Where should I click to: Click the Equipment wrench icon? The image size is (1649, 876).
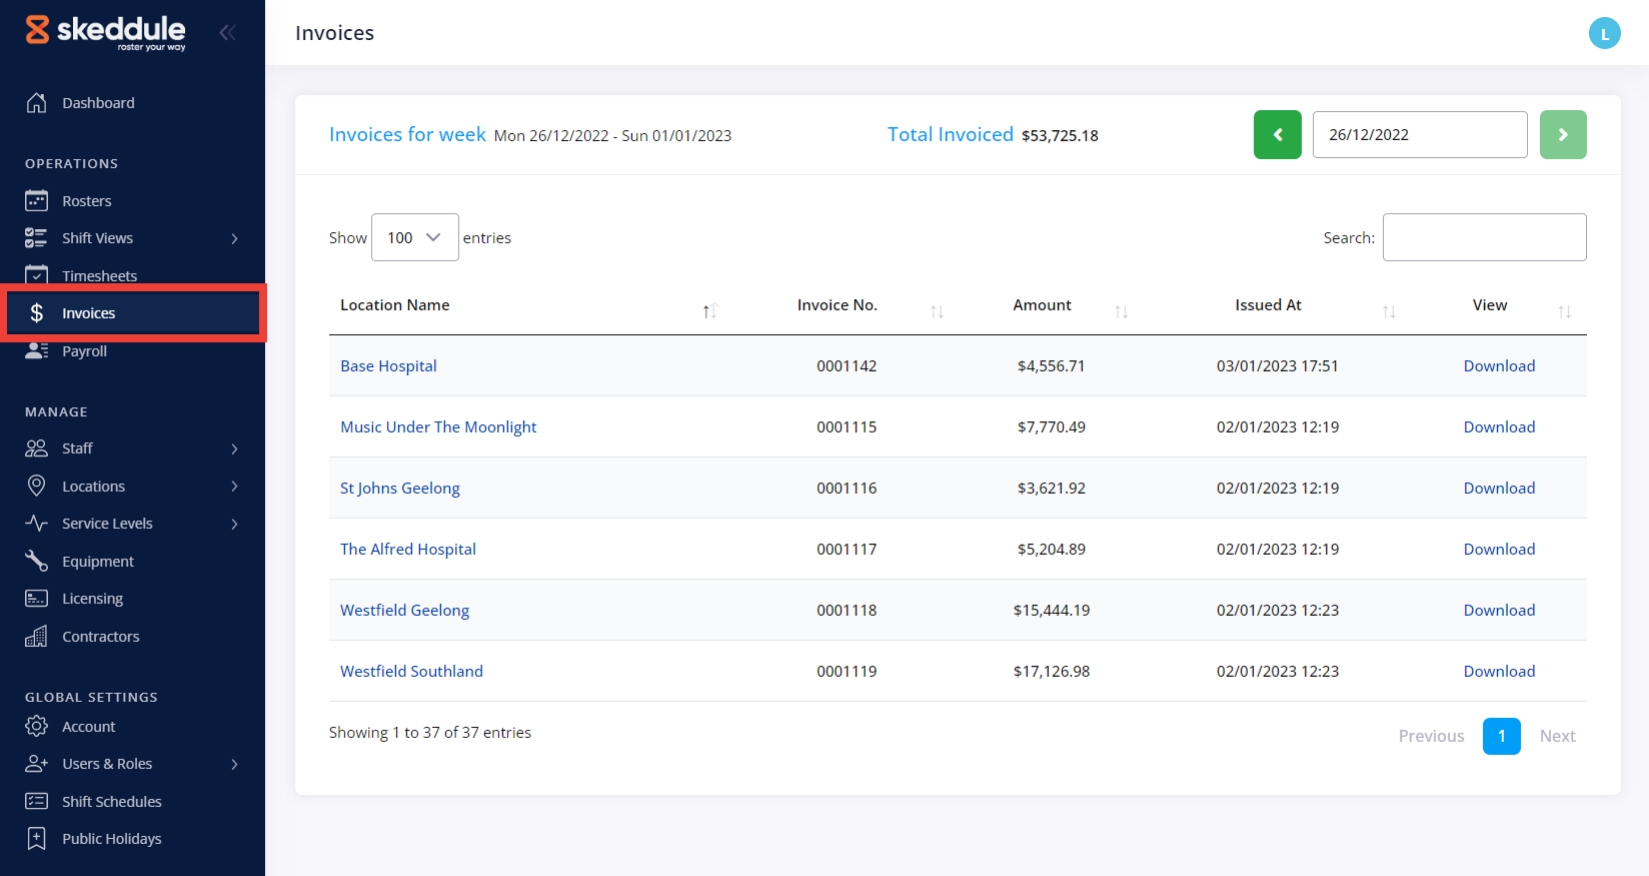[x=37, y=561]
